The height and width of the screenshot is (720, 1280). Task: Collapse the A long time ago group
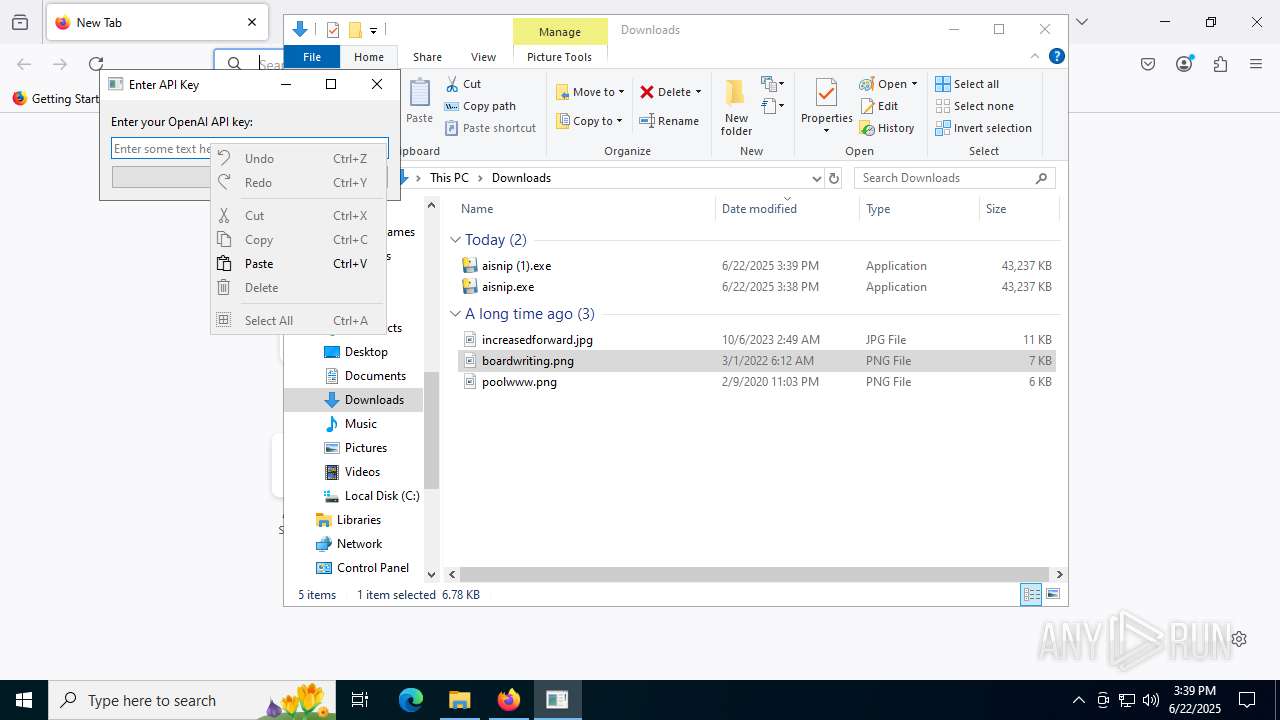[x=455, y=314]
